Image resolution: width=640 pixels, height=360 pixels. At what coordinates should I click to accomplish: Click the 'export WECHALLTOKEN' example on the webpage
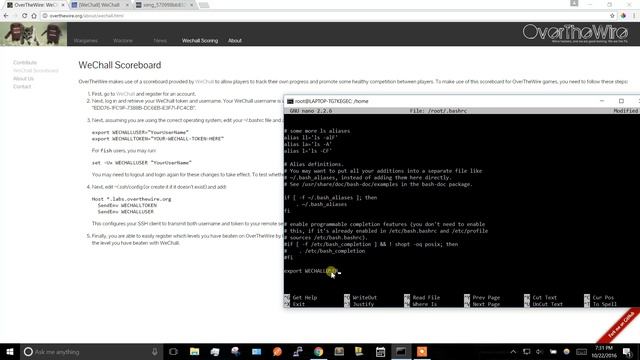click(158, 139)
